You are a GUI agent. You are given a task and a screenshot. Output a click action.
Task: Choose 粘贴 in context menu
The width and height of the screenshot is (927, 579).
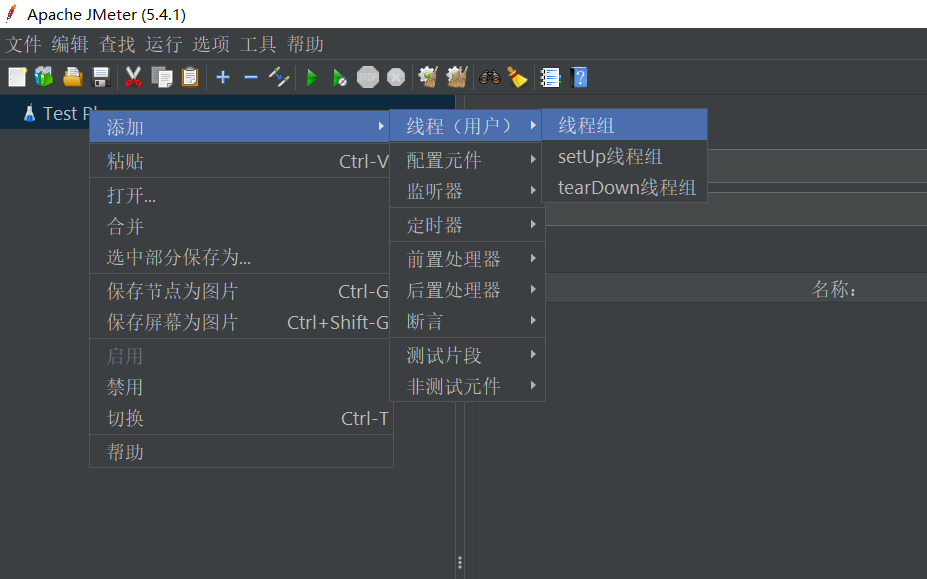tap(241, 161)
